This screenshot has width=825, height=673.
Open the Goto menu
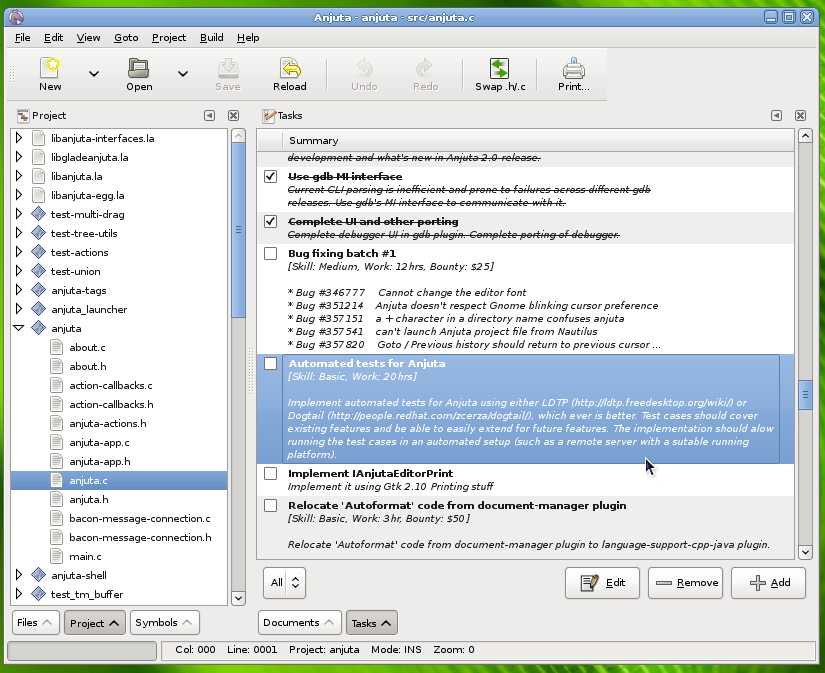pos(126,38)
